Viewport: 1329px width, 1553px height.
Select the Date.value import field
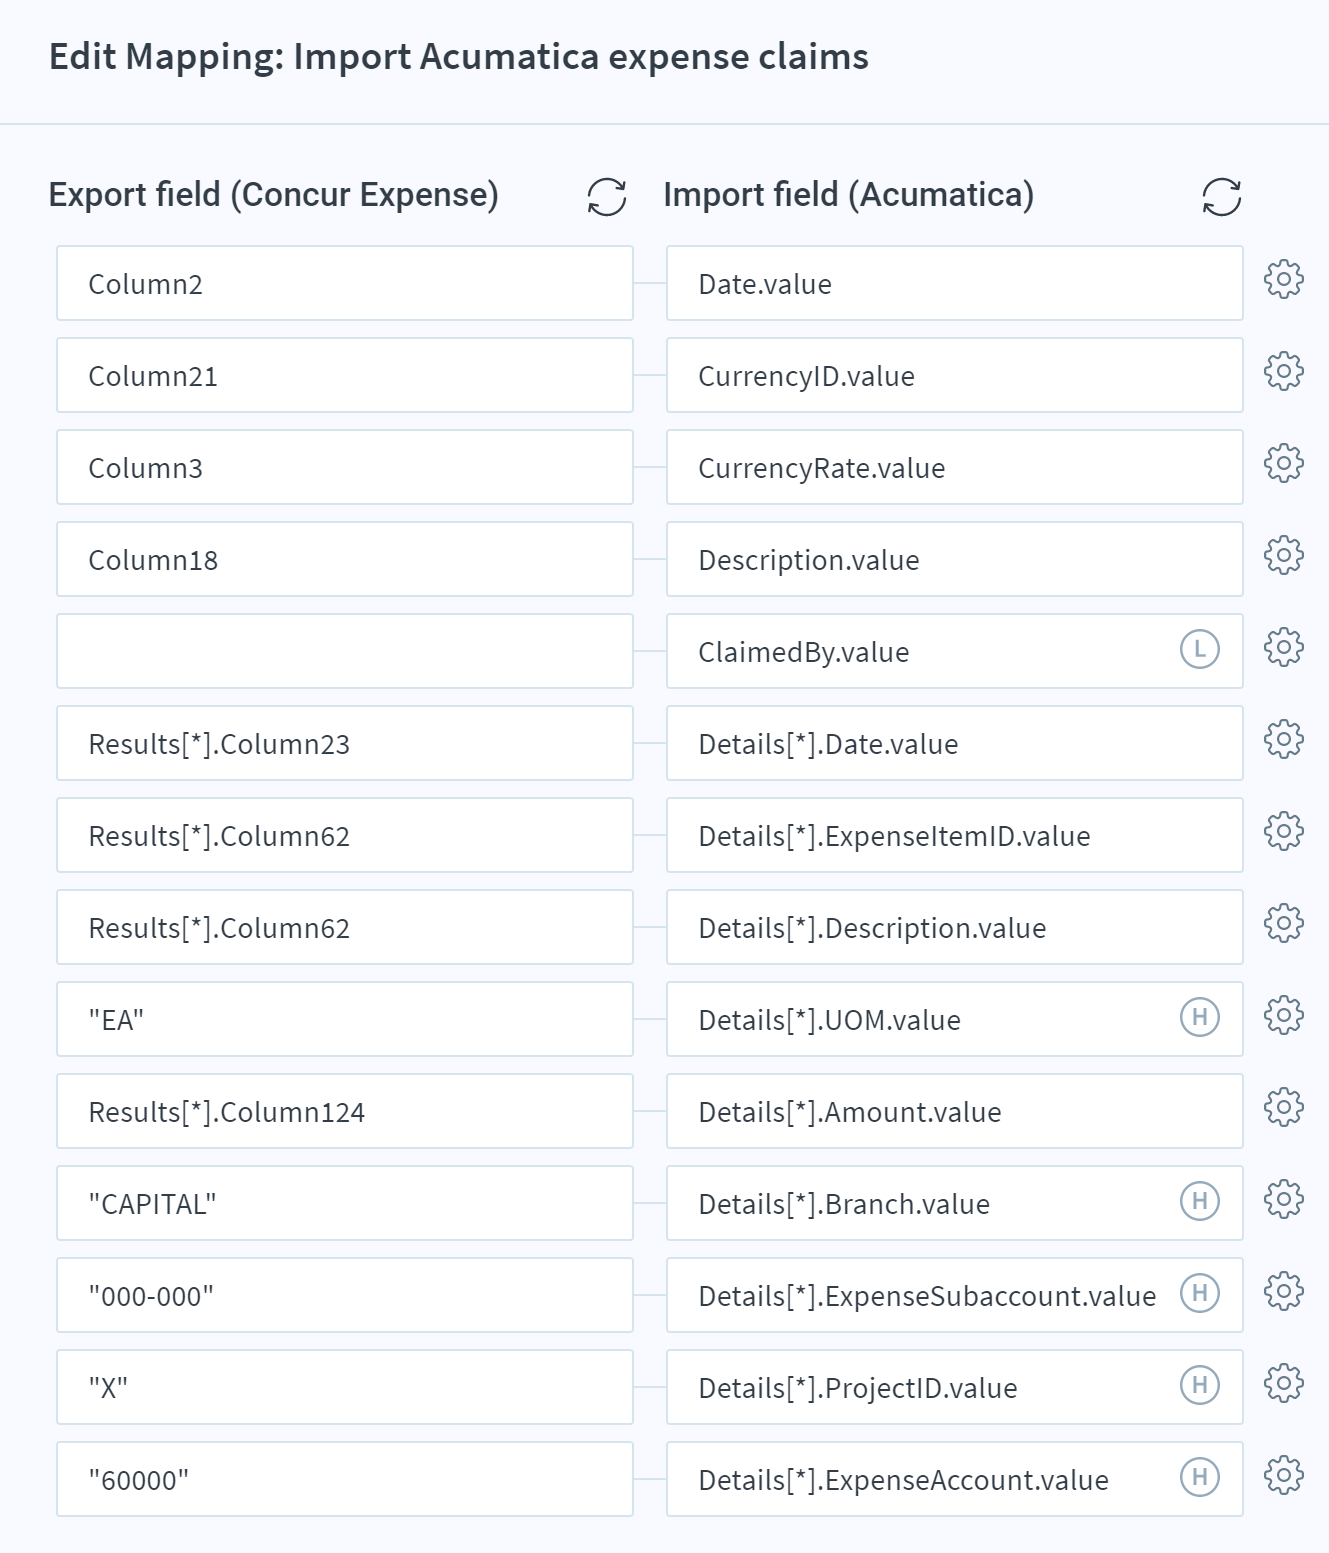click(x=955, y=283)
